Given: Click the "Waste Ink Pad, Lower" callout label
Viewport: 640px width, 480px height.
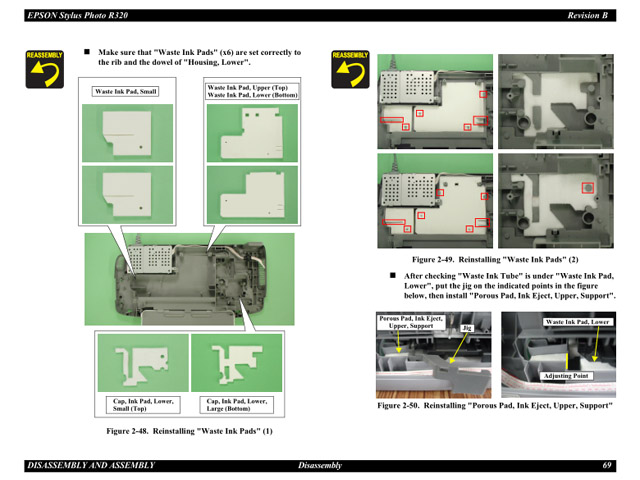Looking at the screenshot, I should point(578,321).
